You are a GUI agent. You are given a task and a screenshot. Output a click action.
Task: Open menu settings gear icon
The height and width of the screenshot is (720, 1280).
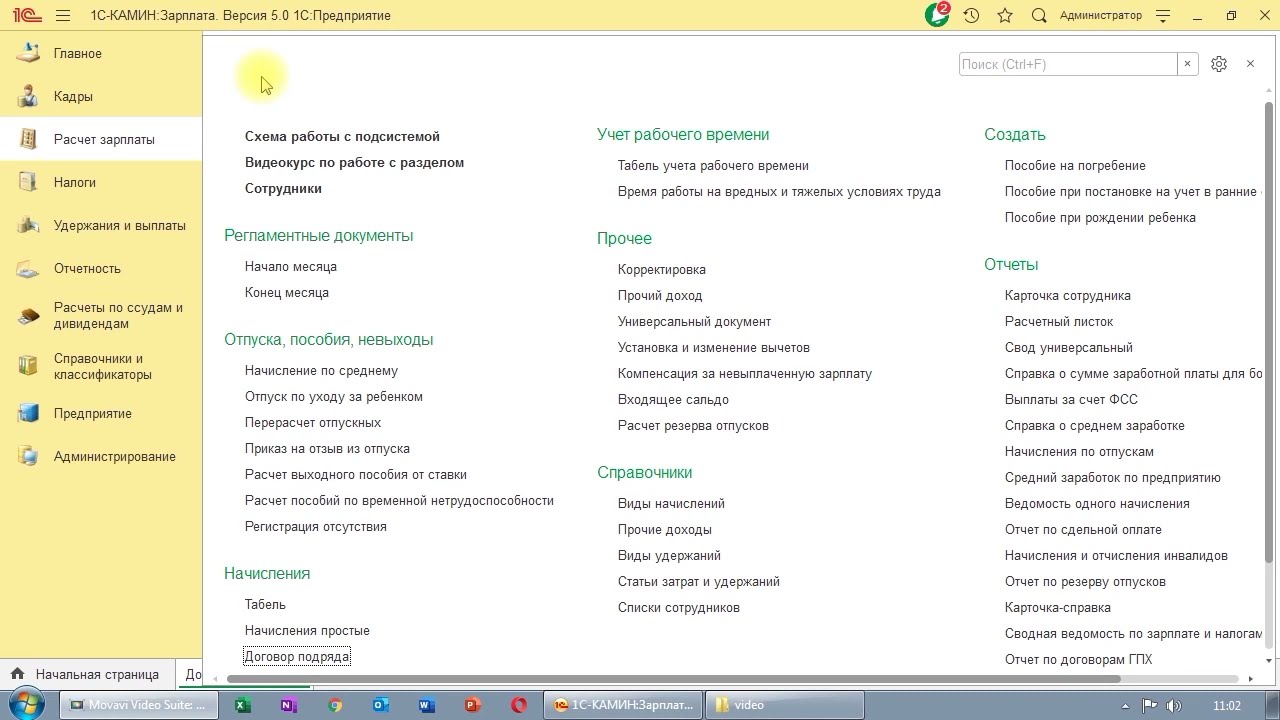coord(1218,64)
